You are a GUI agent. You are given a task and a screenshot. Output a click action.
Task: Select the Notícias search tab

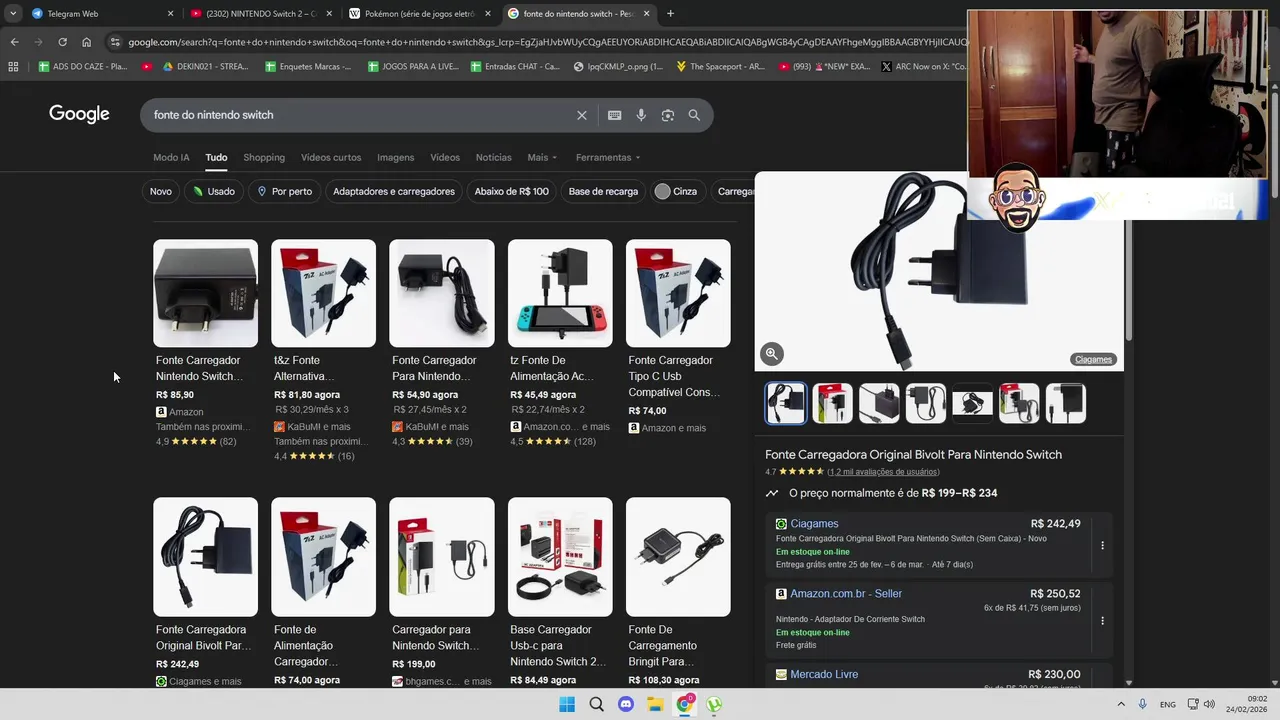493,157
